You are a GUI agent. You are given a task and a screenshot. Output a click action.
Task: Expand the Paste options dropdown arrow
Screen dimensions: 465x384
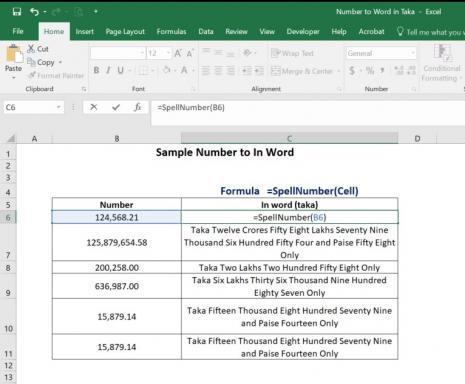(x=14, y=78)
